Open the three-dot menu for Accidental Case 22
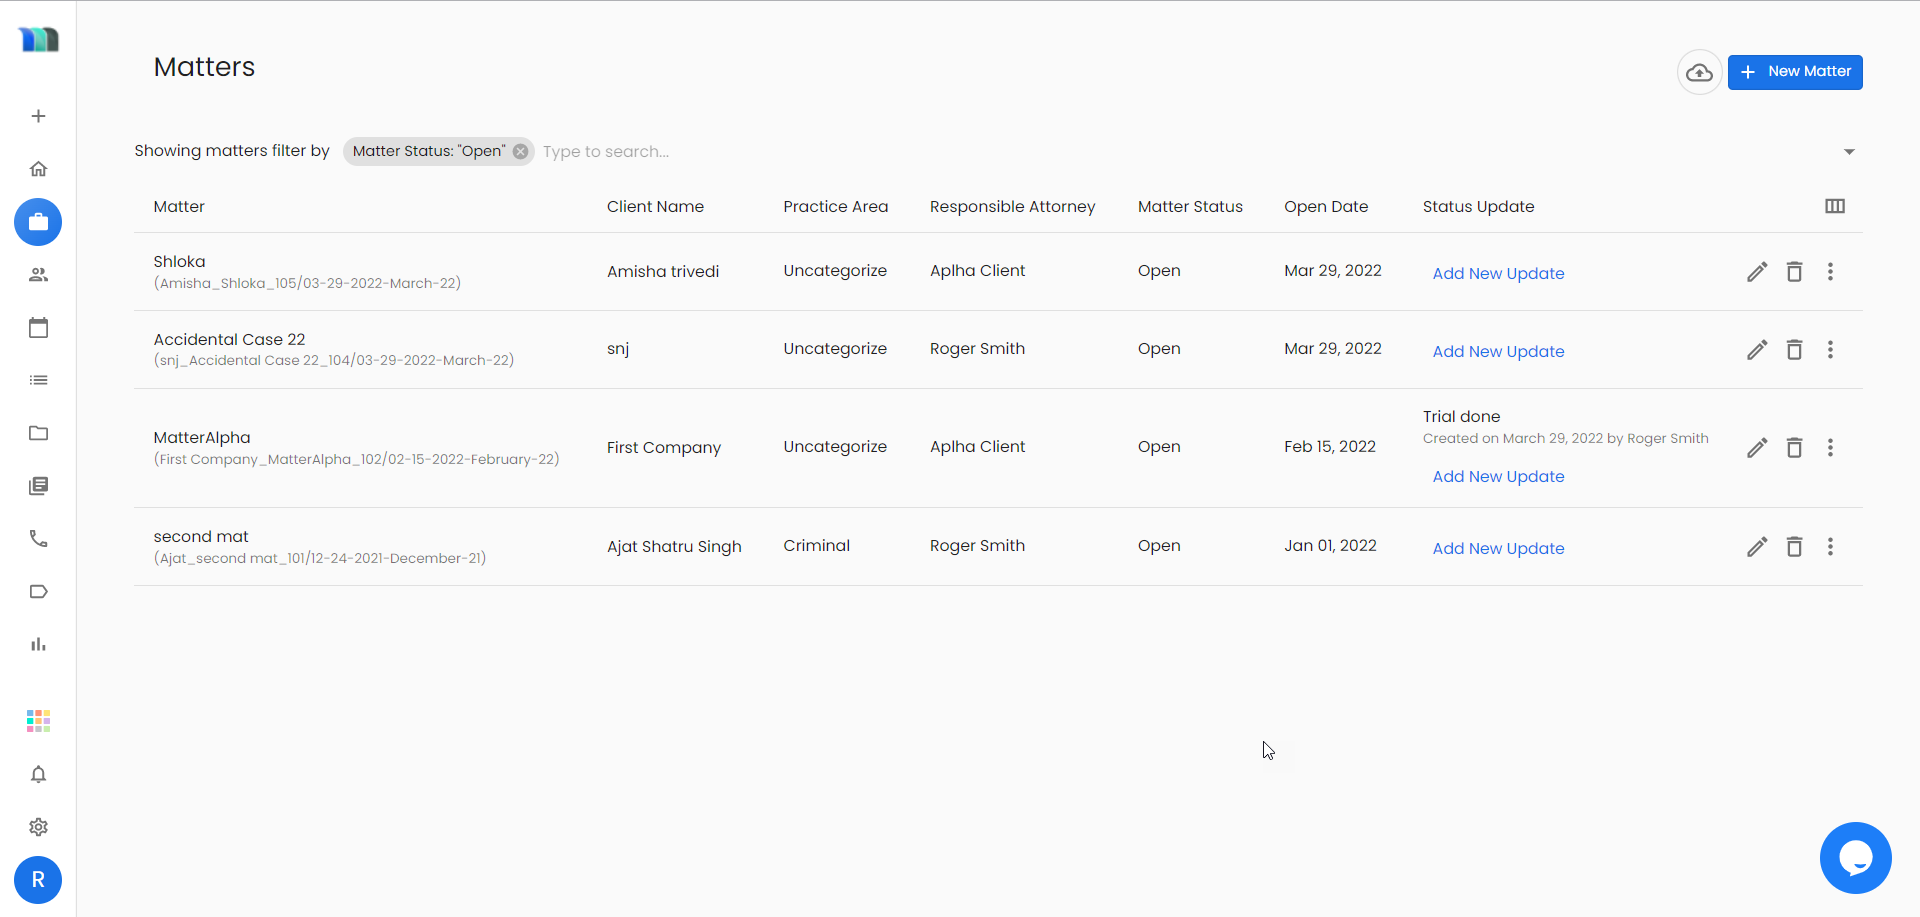The height and width of the screenshot is (917, 1920). [x=1831, y=350]
